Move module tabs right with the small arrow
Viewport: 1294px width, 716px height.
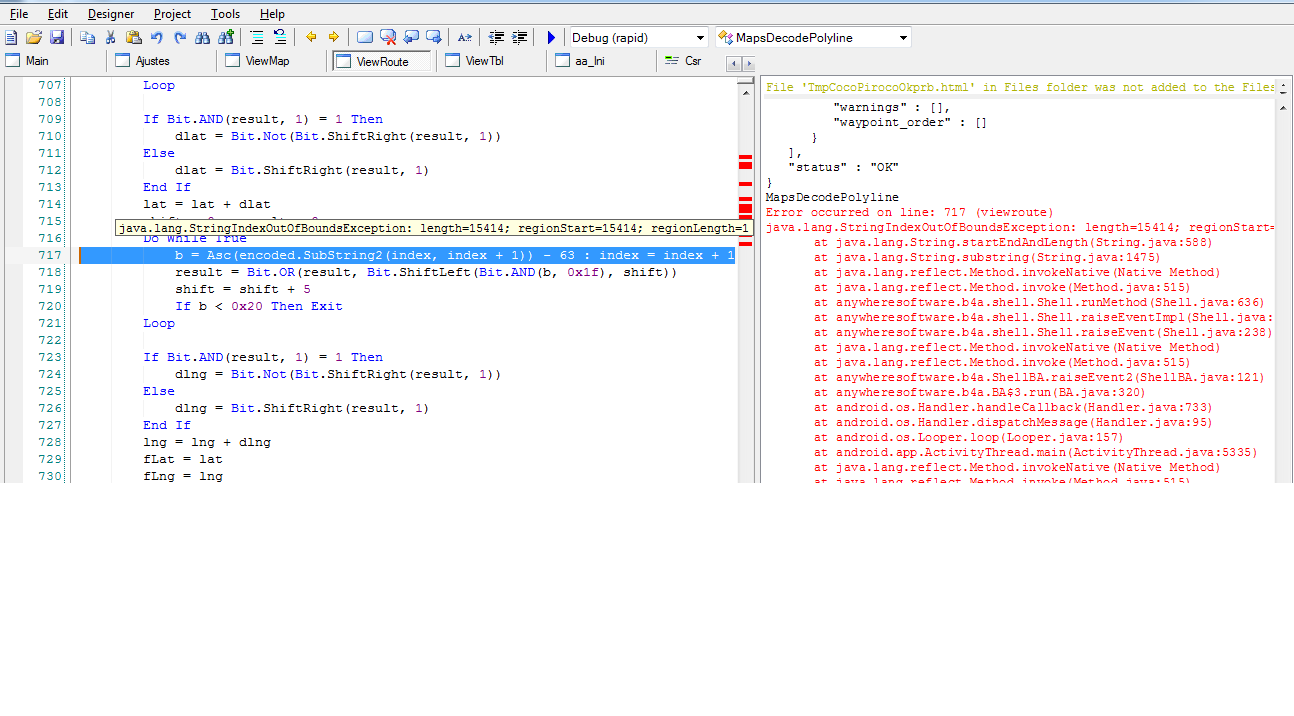pyautogui.click(x=748, y=63)
